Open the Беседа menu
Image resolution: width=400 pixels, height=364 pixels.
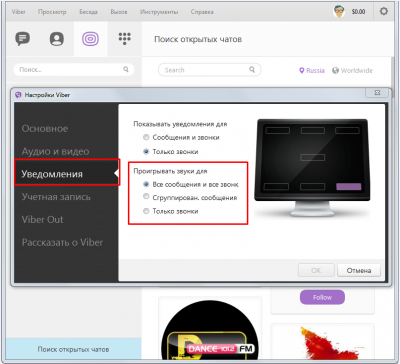pyautogui.click(x=88, y=12)
